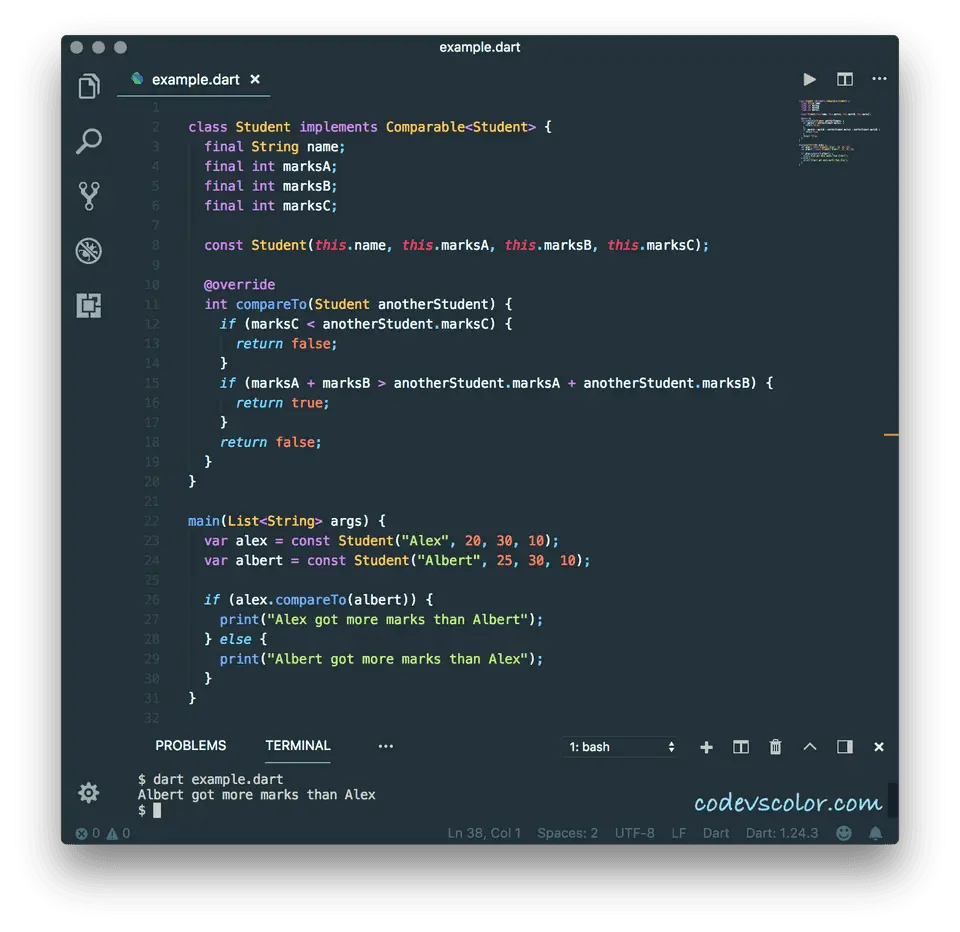Click the code minimap preview
The width and height of the screenshot is (960, 932).
(839, 132)
